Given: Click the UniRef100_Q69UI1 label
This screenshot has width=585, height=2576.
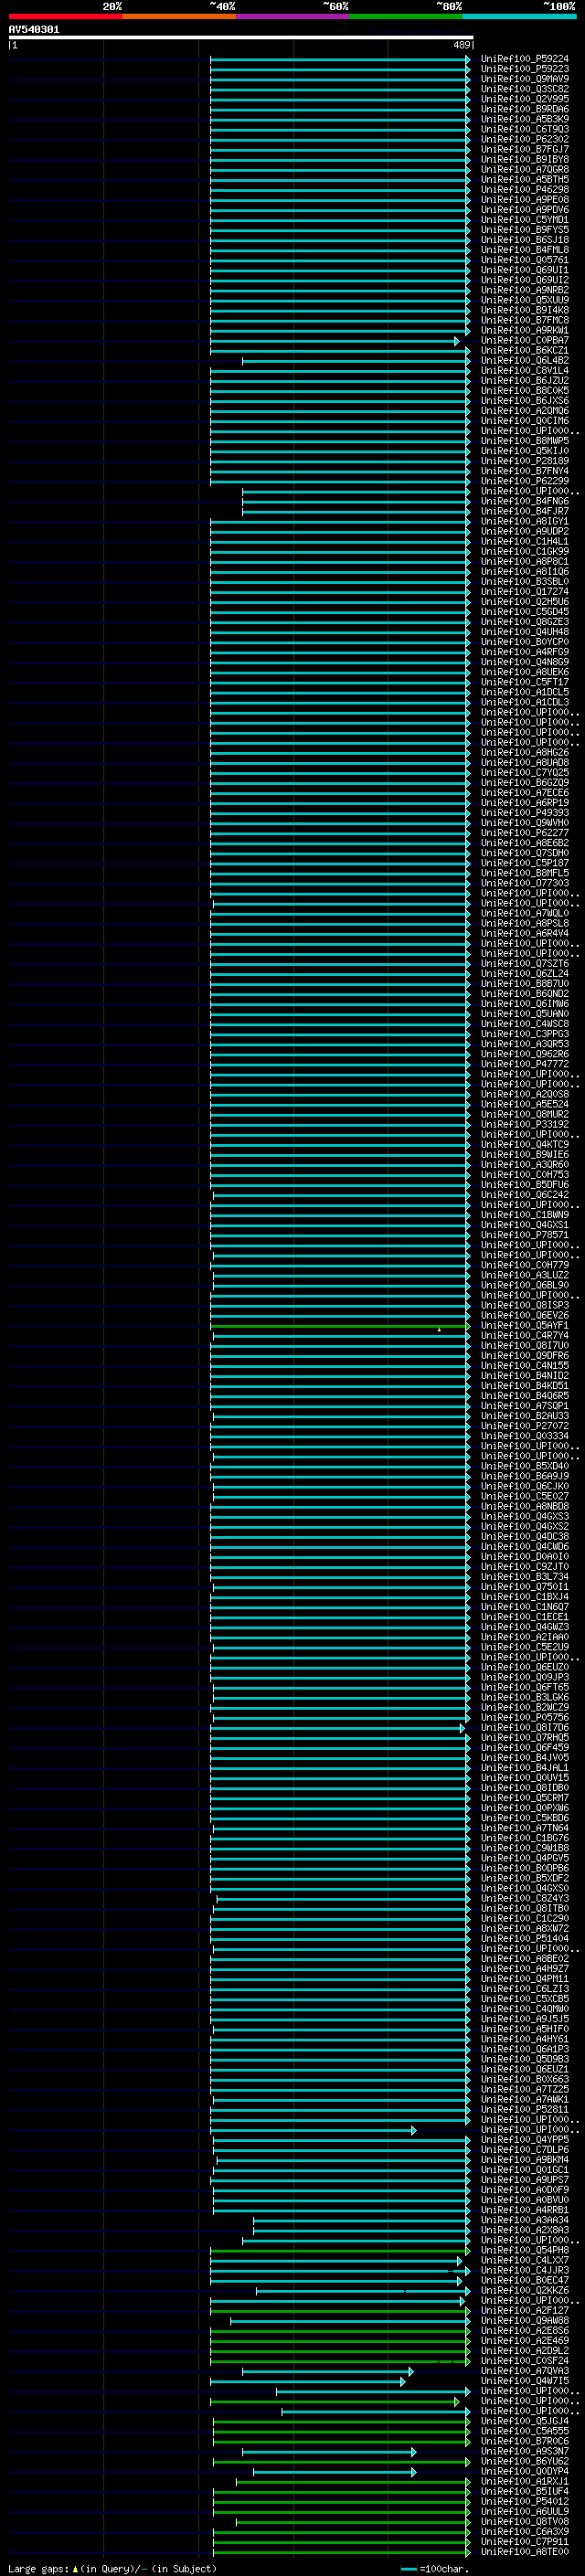Looking at the screenshot, I should 524,270.
